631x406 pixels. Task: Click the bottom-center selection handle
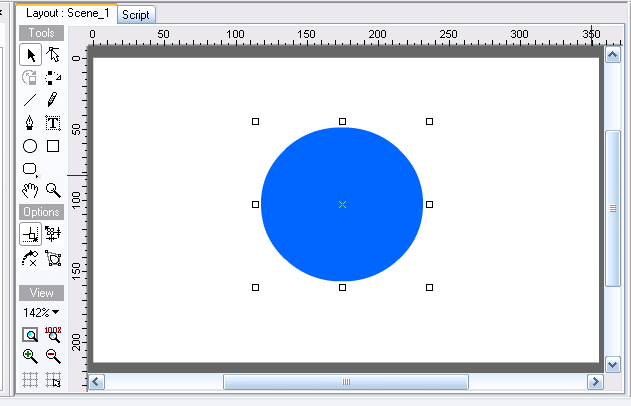coord(342,287)
